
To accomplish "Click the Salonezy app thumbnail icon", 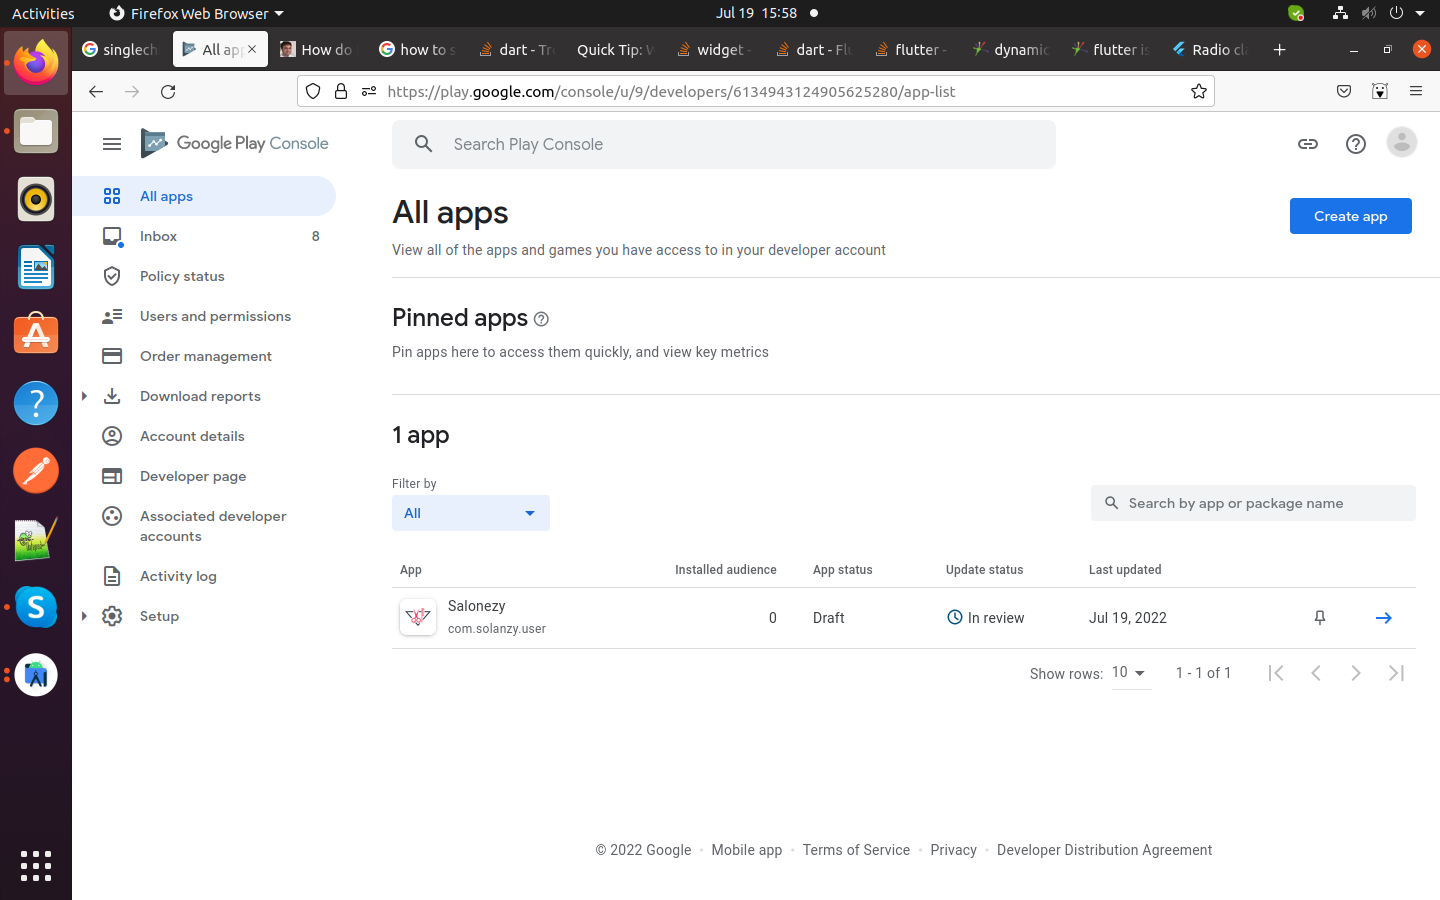I will click(x=418, y=617).
